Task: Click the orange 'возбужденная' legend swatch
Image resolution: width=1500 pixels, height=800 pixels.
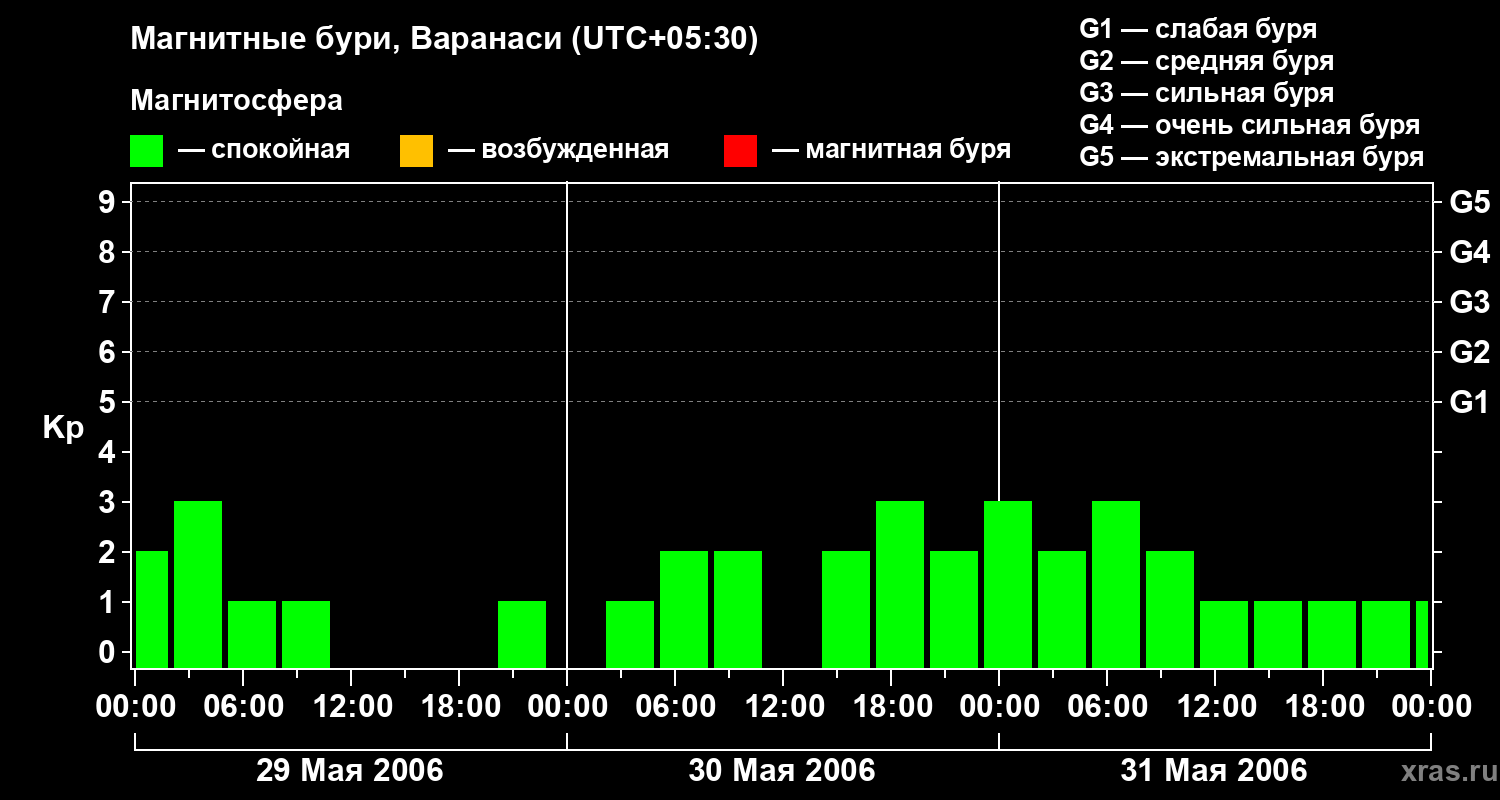Action: 416,151
